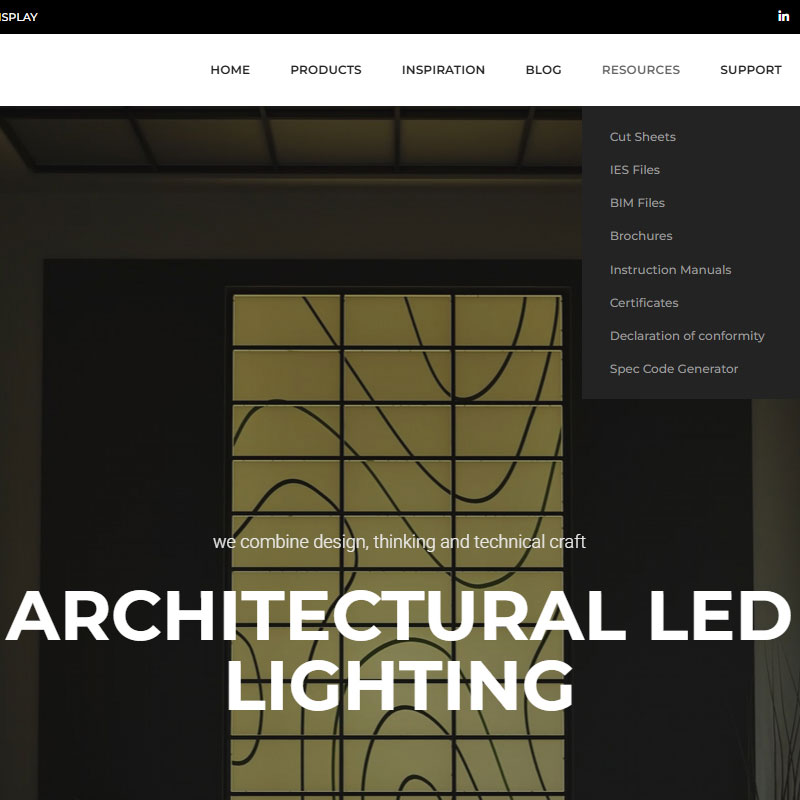Click the Certificates menu item
This screenshot has height=800, width=800.
[x=644, y=303]
